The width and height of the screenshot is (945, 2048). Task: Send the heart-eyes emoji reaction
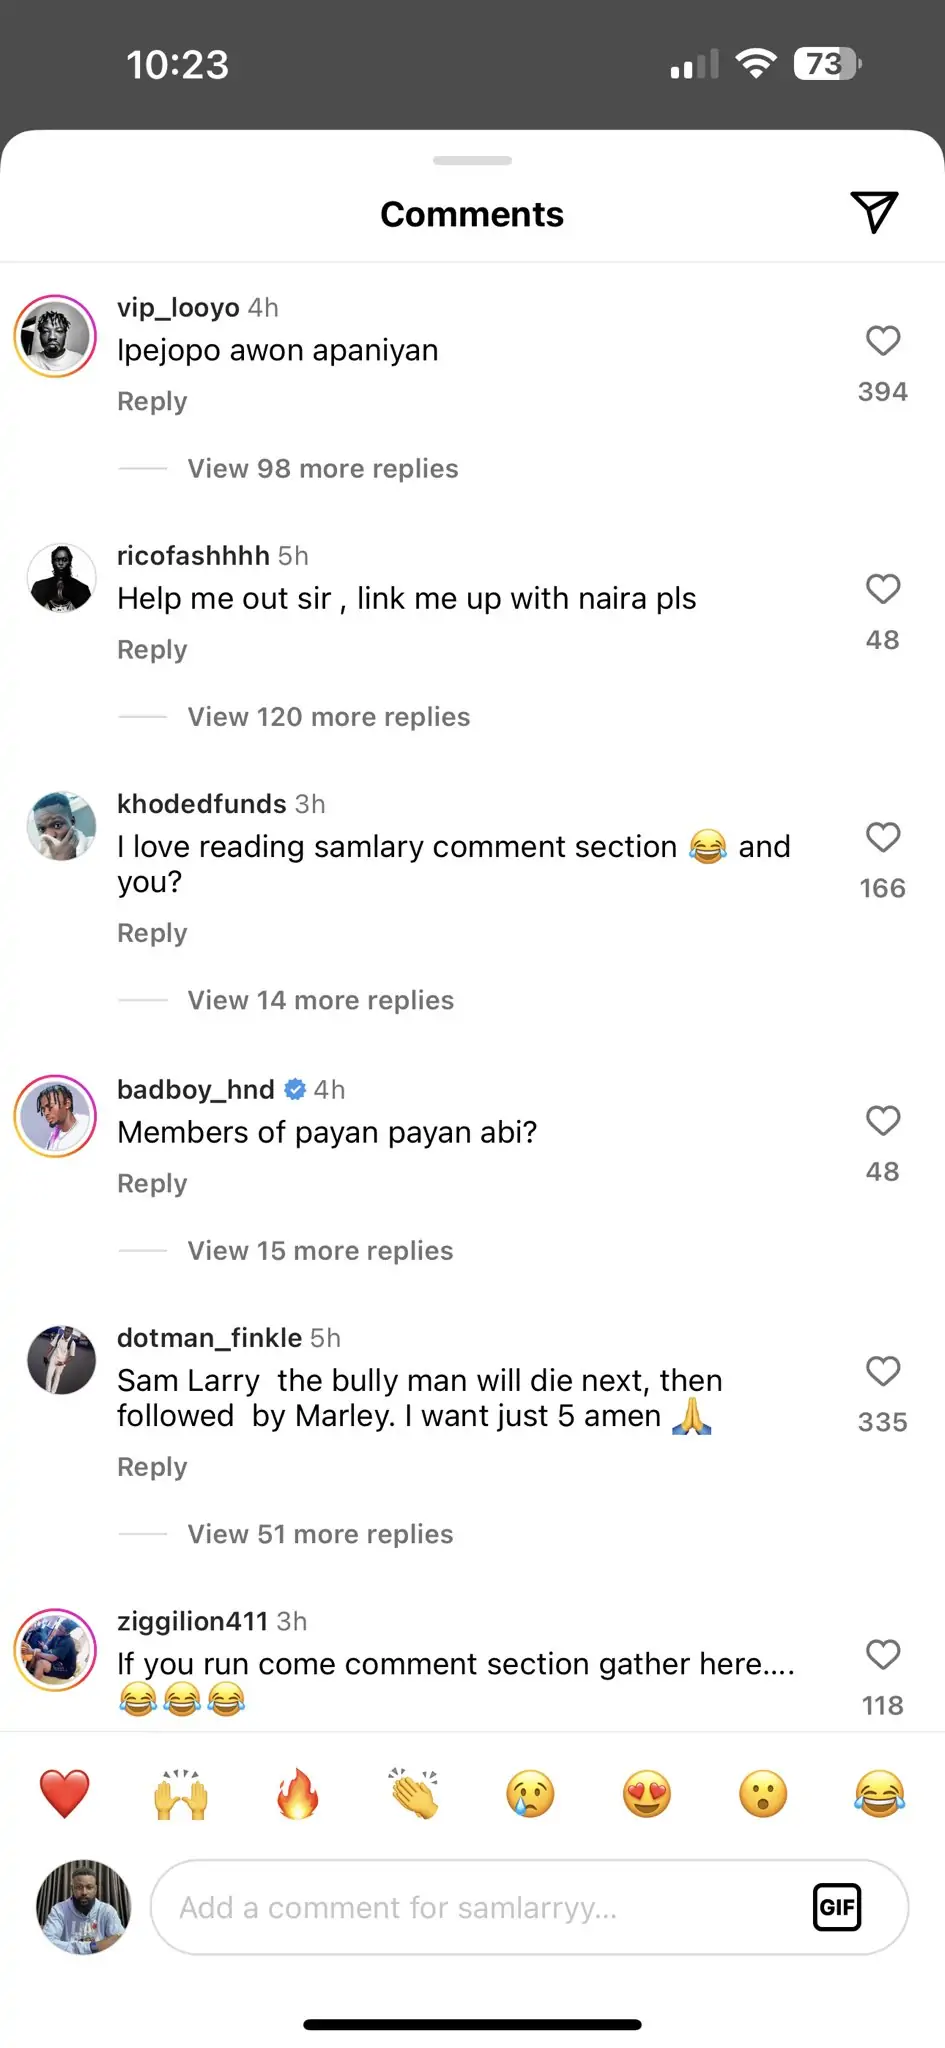pos(647,1793)
